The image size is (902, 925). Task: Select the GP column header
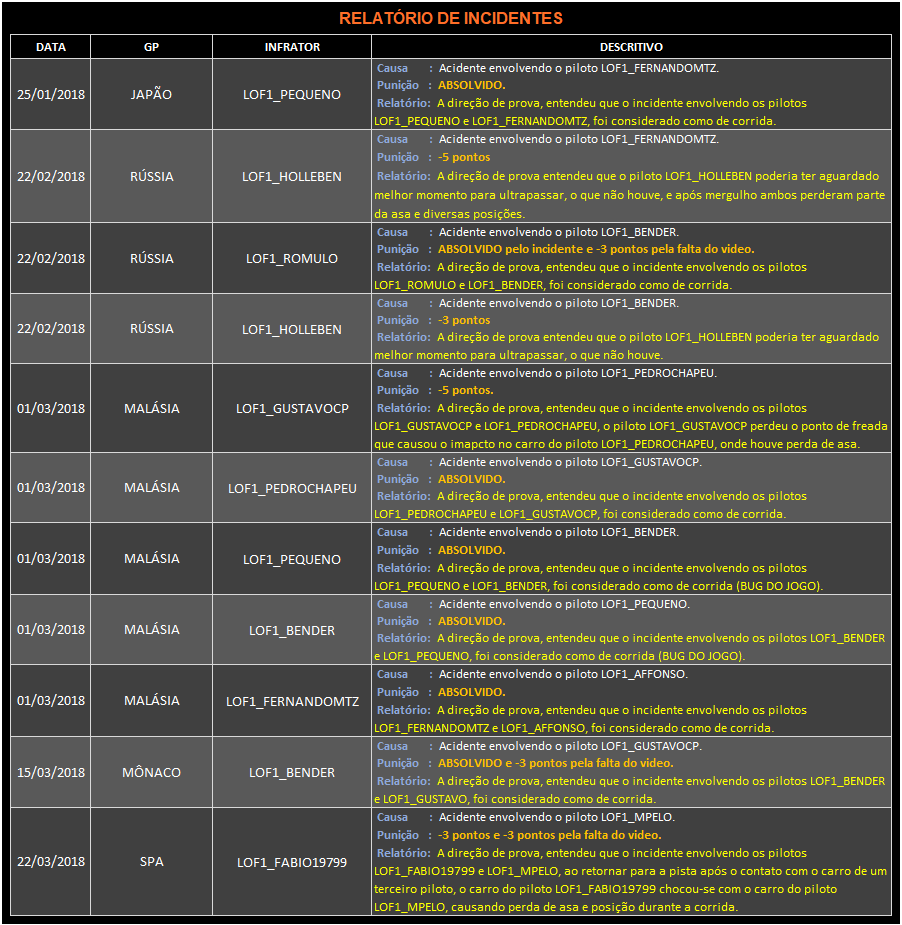152,47
